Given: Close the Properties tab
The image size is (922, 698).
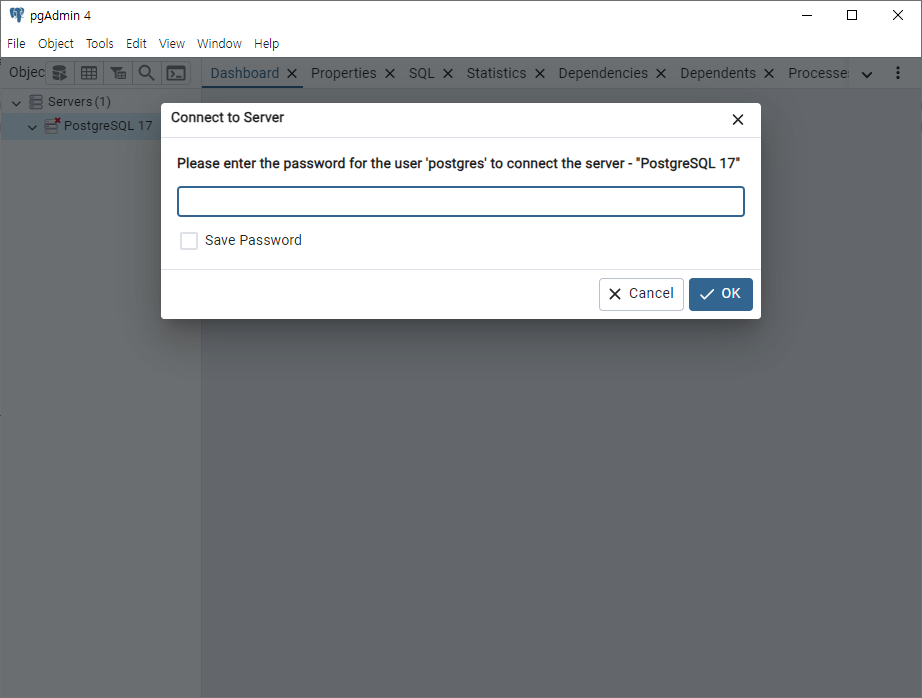Looking at the screenshot, I should pos(389,74).
